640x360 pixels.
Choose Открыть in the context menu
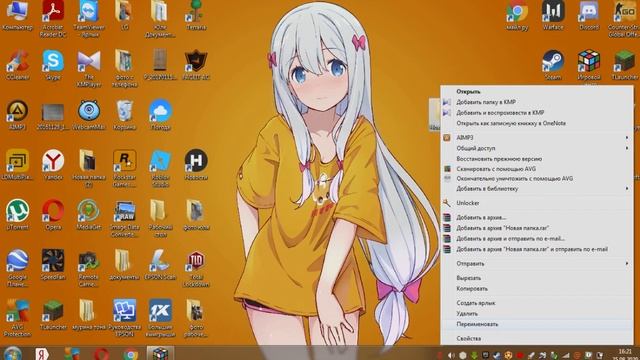[x=537, y=91]
